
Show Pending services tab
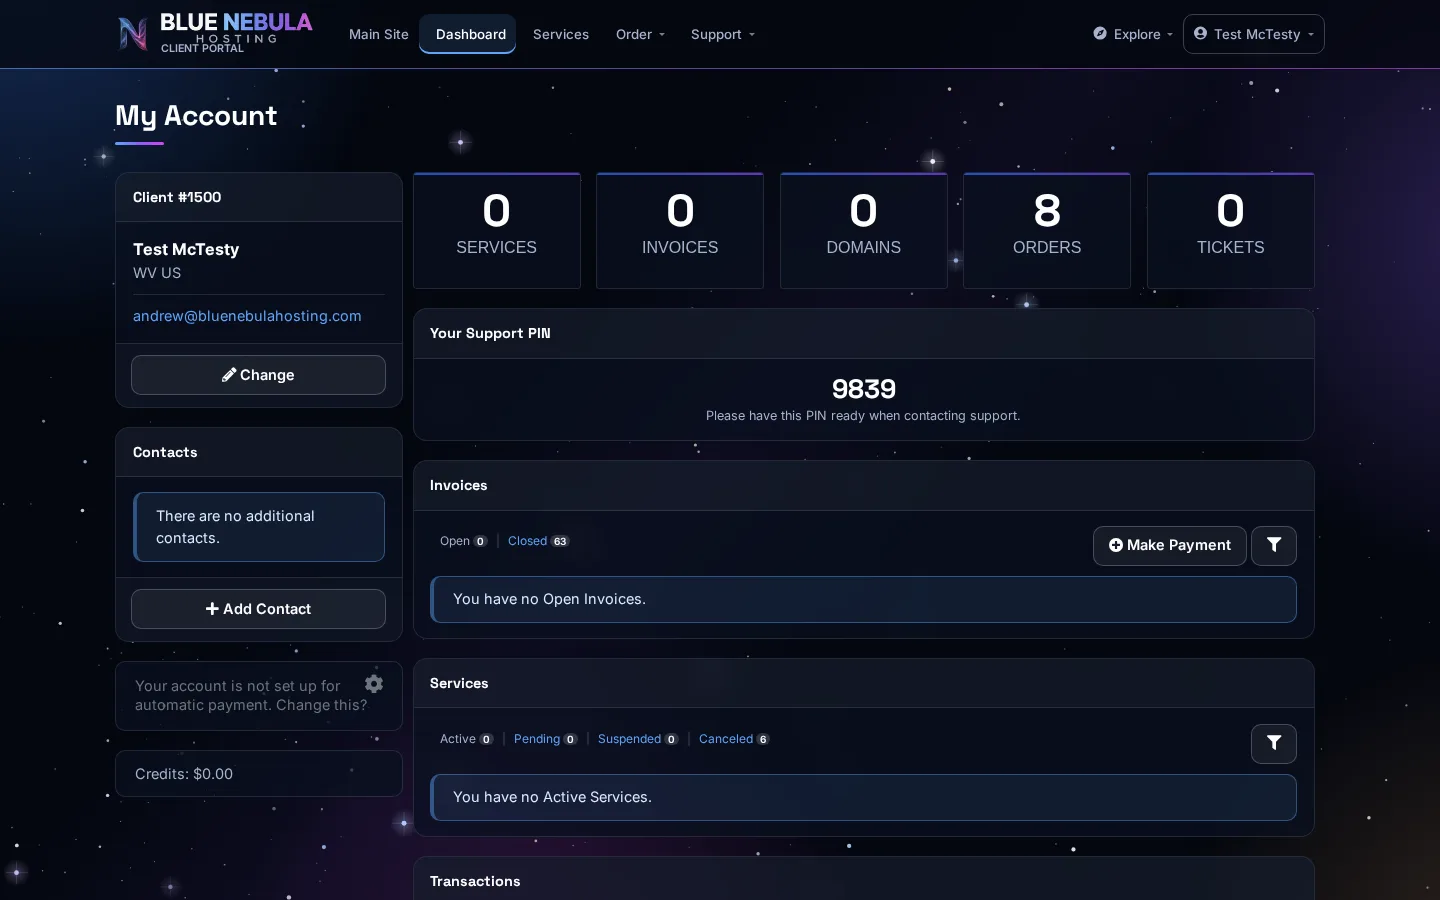click(x=545, y=739)
